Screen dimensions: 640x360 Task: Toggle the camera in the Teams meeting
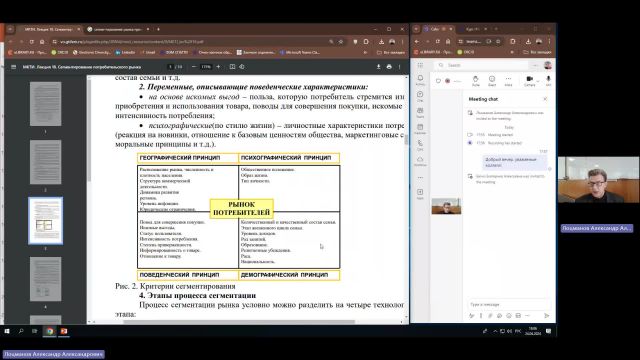529,80
